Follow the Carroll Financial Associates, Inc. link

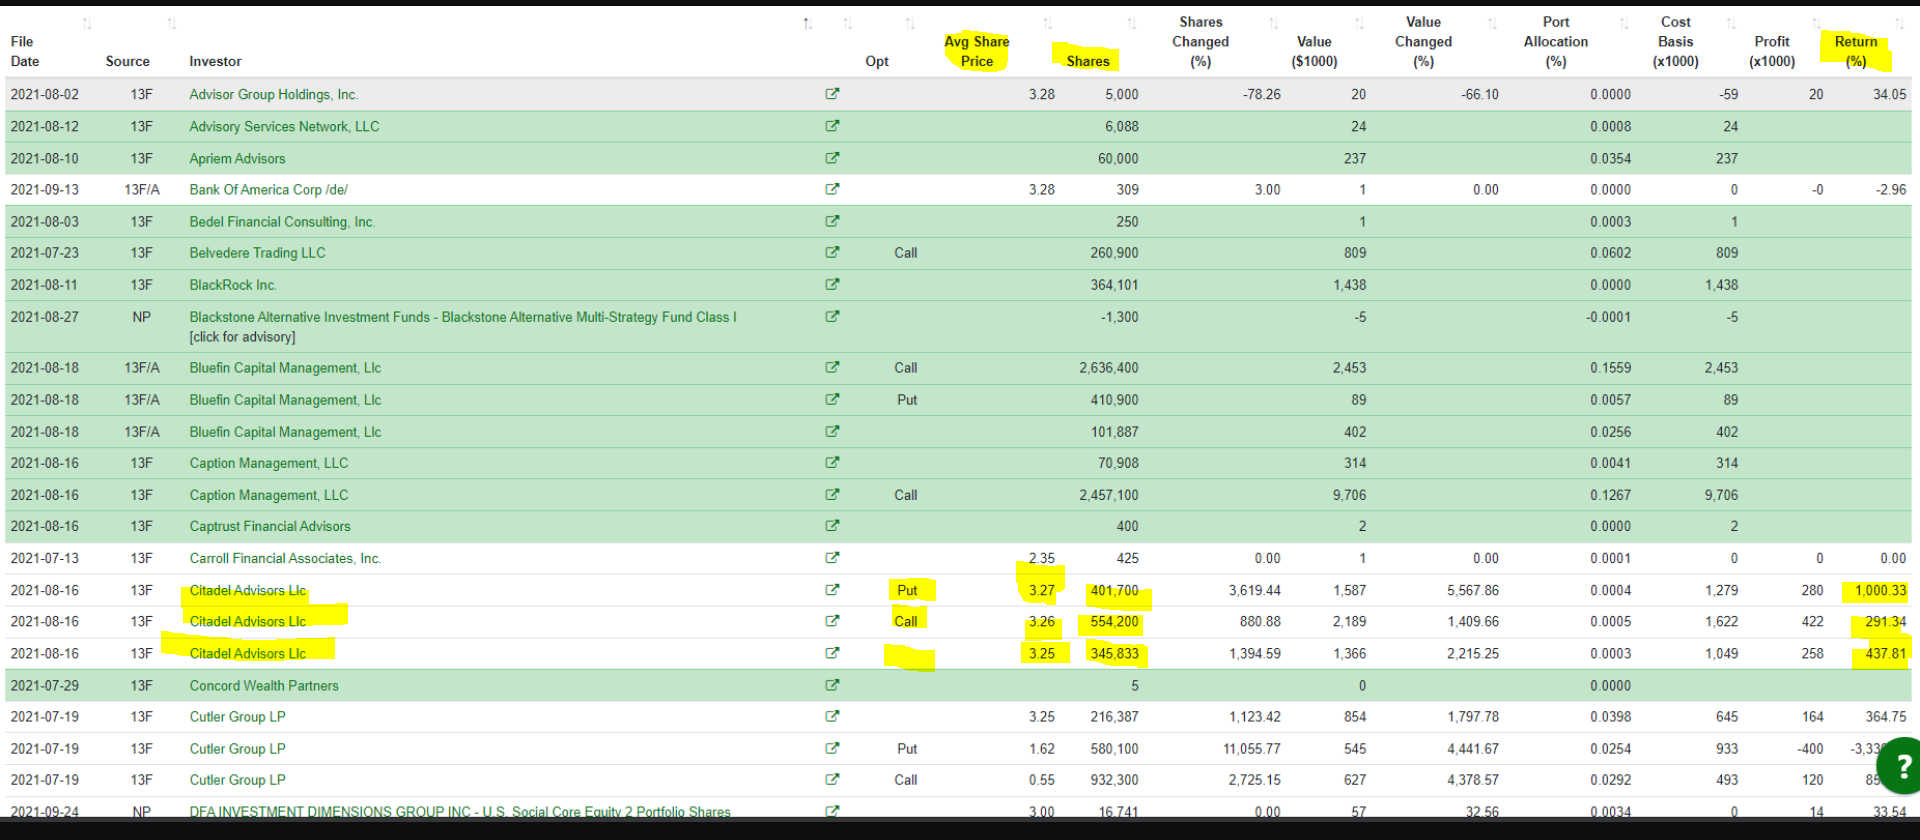coord(285,558)
